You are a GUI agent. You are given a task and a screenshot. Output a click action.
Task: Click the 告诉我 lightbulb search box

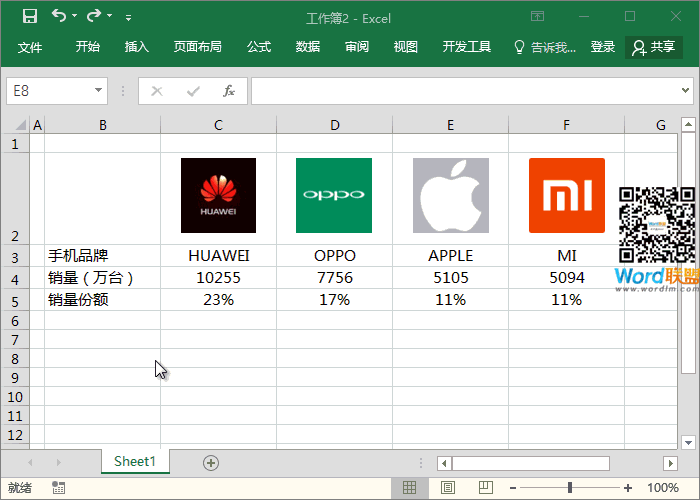click(x=545, y=47)
